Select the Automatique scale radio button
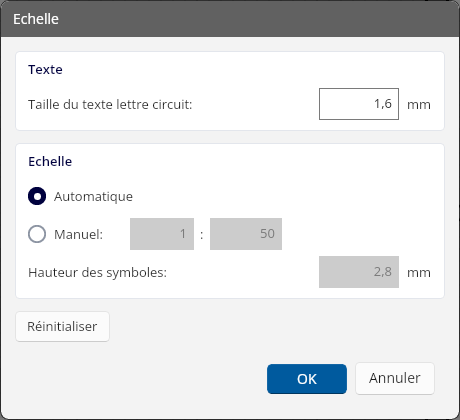The height and width of the screenshot is (420, 460). point(37,196)
